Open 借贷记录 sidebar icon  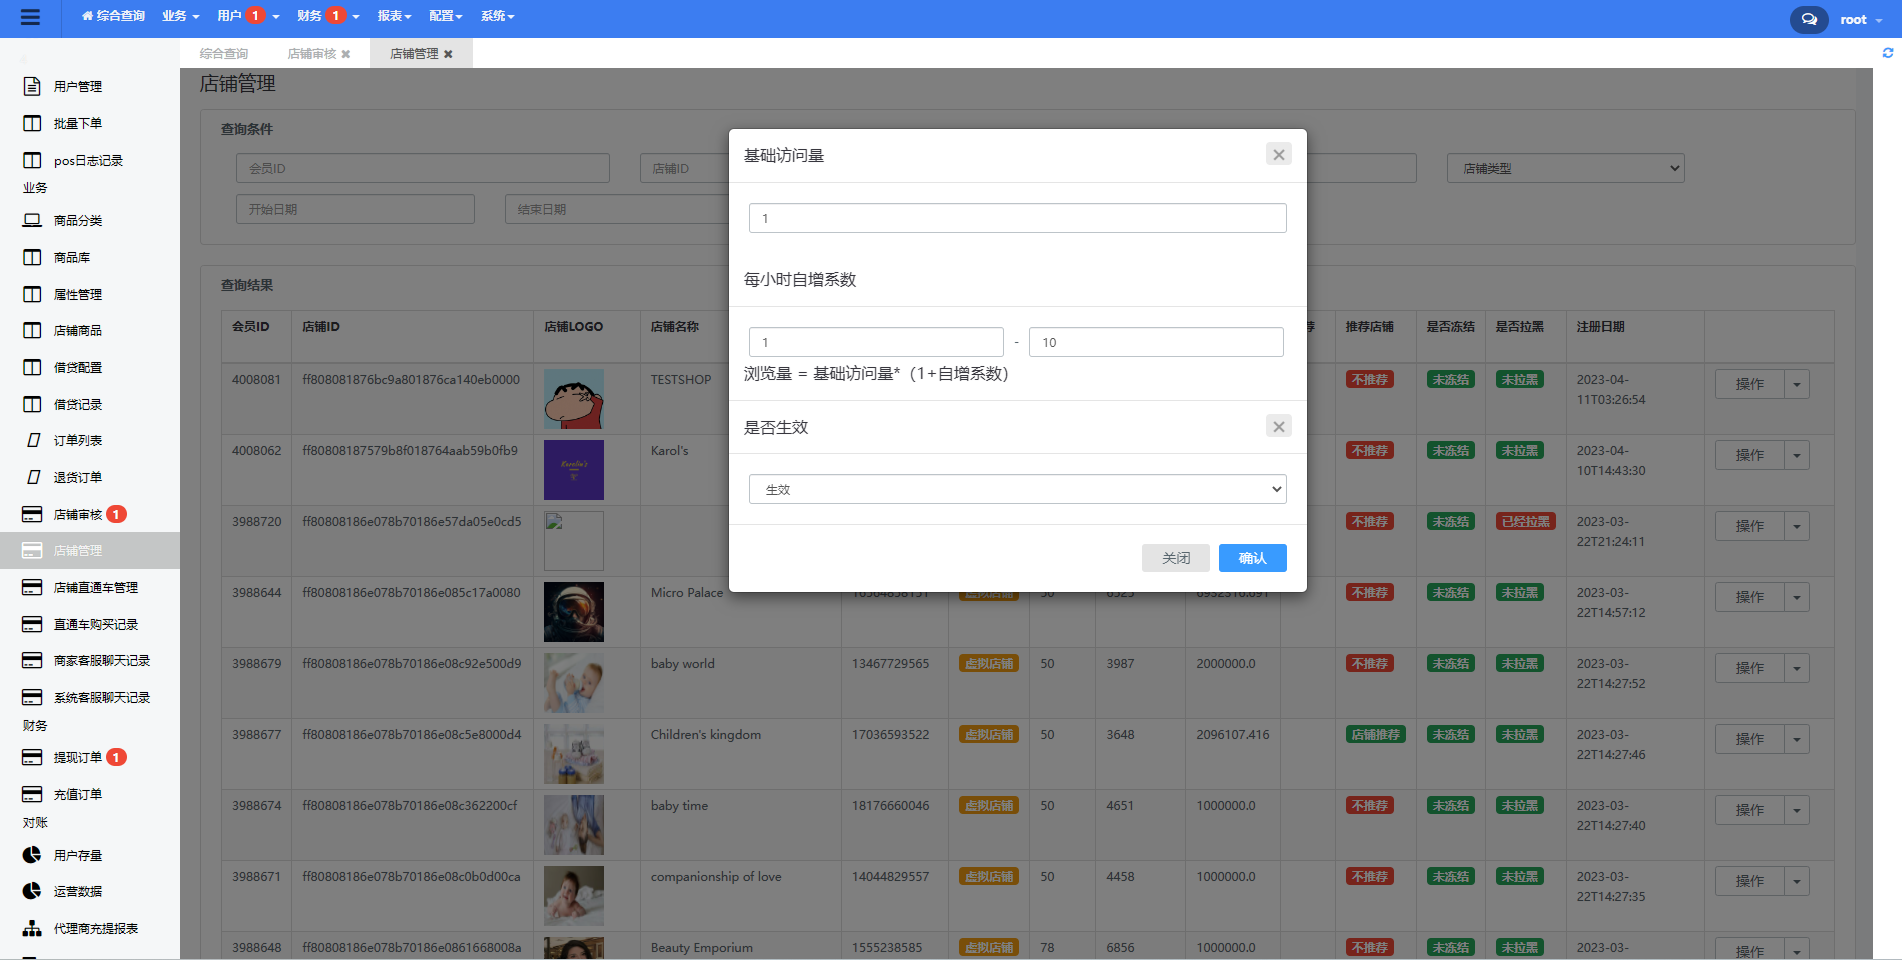pos(32,404)
